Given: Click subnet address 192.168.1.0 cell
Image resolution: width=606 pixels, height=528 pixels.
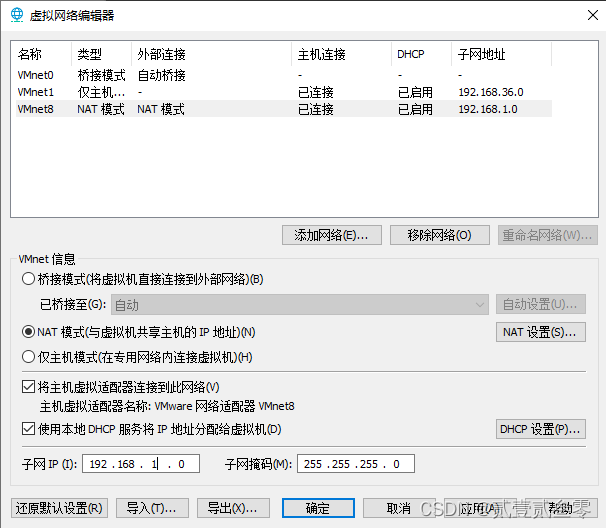Looking at the screenshot, I should point(488,109).
